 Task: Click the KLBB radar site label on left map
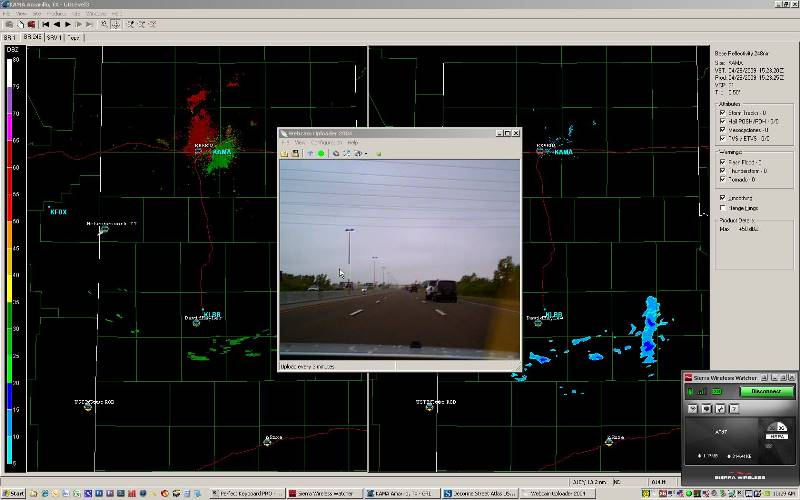(x=212, y=315)
